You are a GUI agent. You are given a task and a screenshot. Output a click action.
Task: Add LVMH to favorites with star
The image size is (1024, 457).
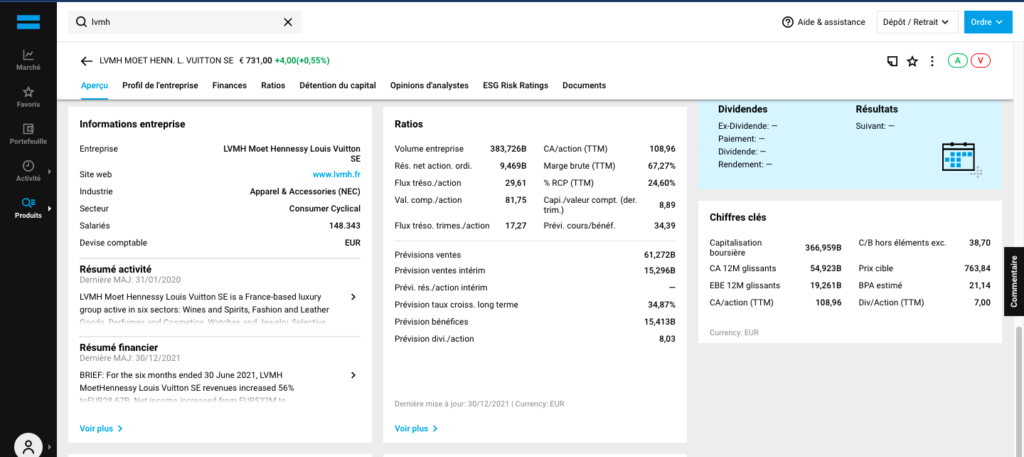912,61
